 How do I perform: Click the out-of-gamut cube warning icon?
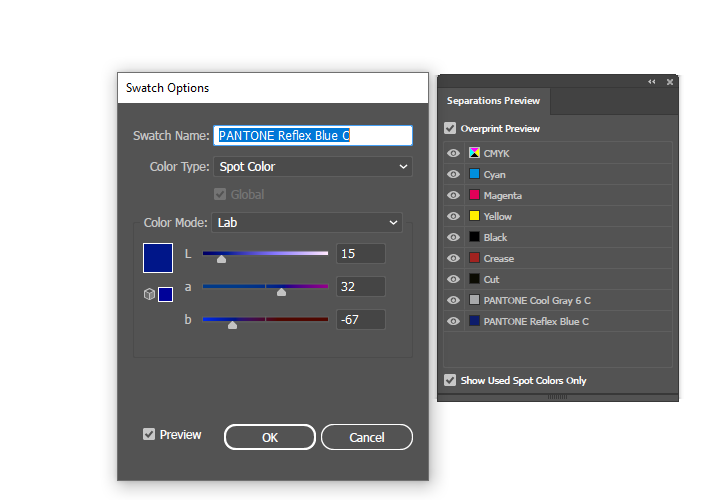coord(150,294)
